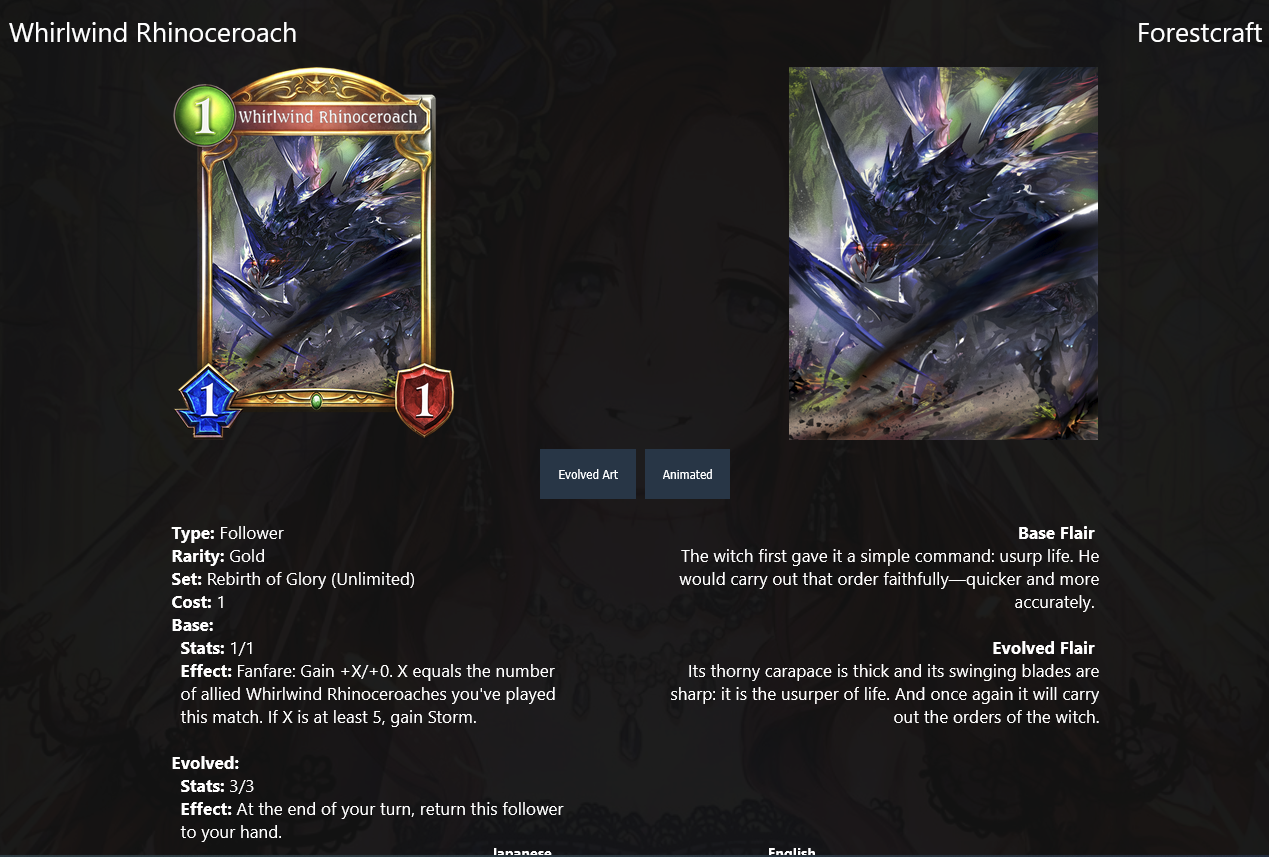The image size is (1269, 857).
Task: Click the Japanese label at the bottom
Action: click(x=522, y=851)
